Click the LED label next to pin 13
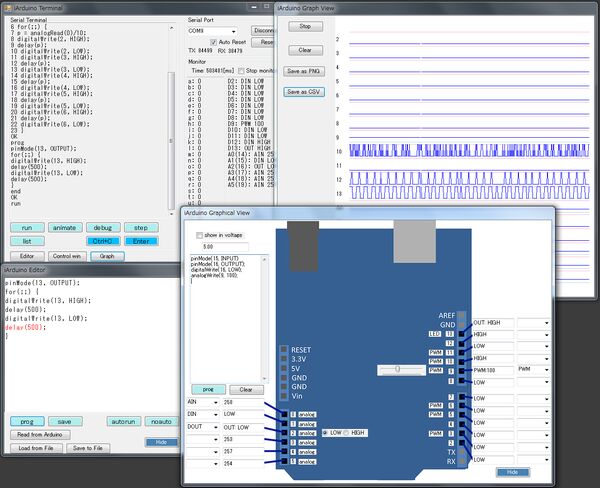This screenshot has height=488, width=600. (435, 333)
